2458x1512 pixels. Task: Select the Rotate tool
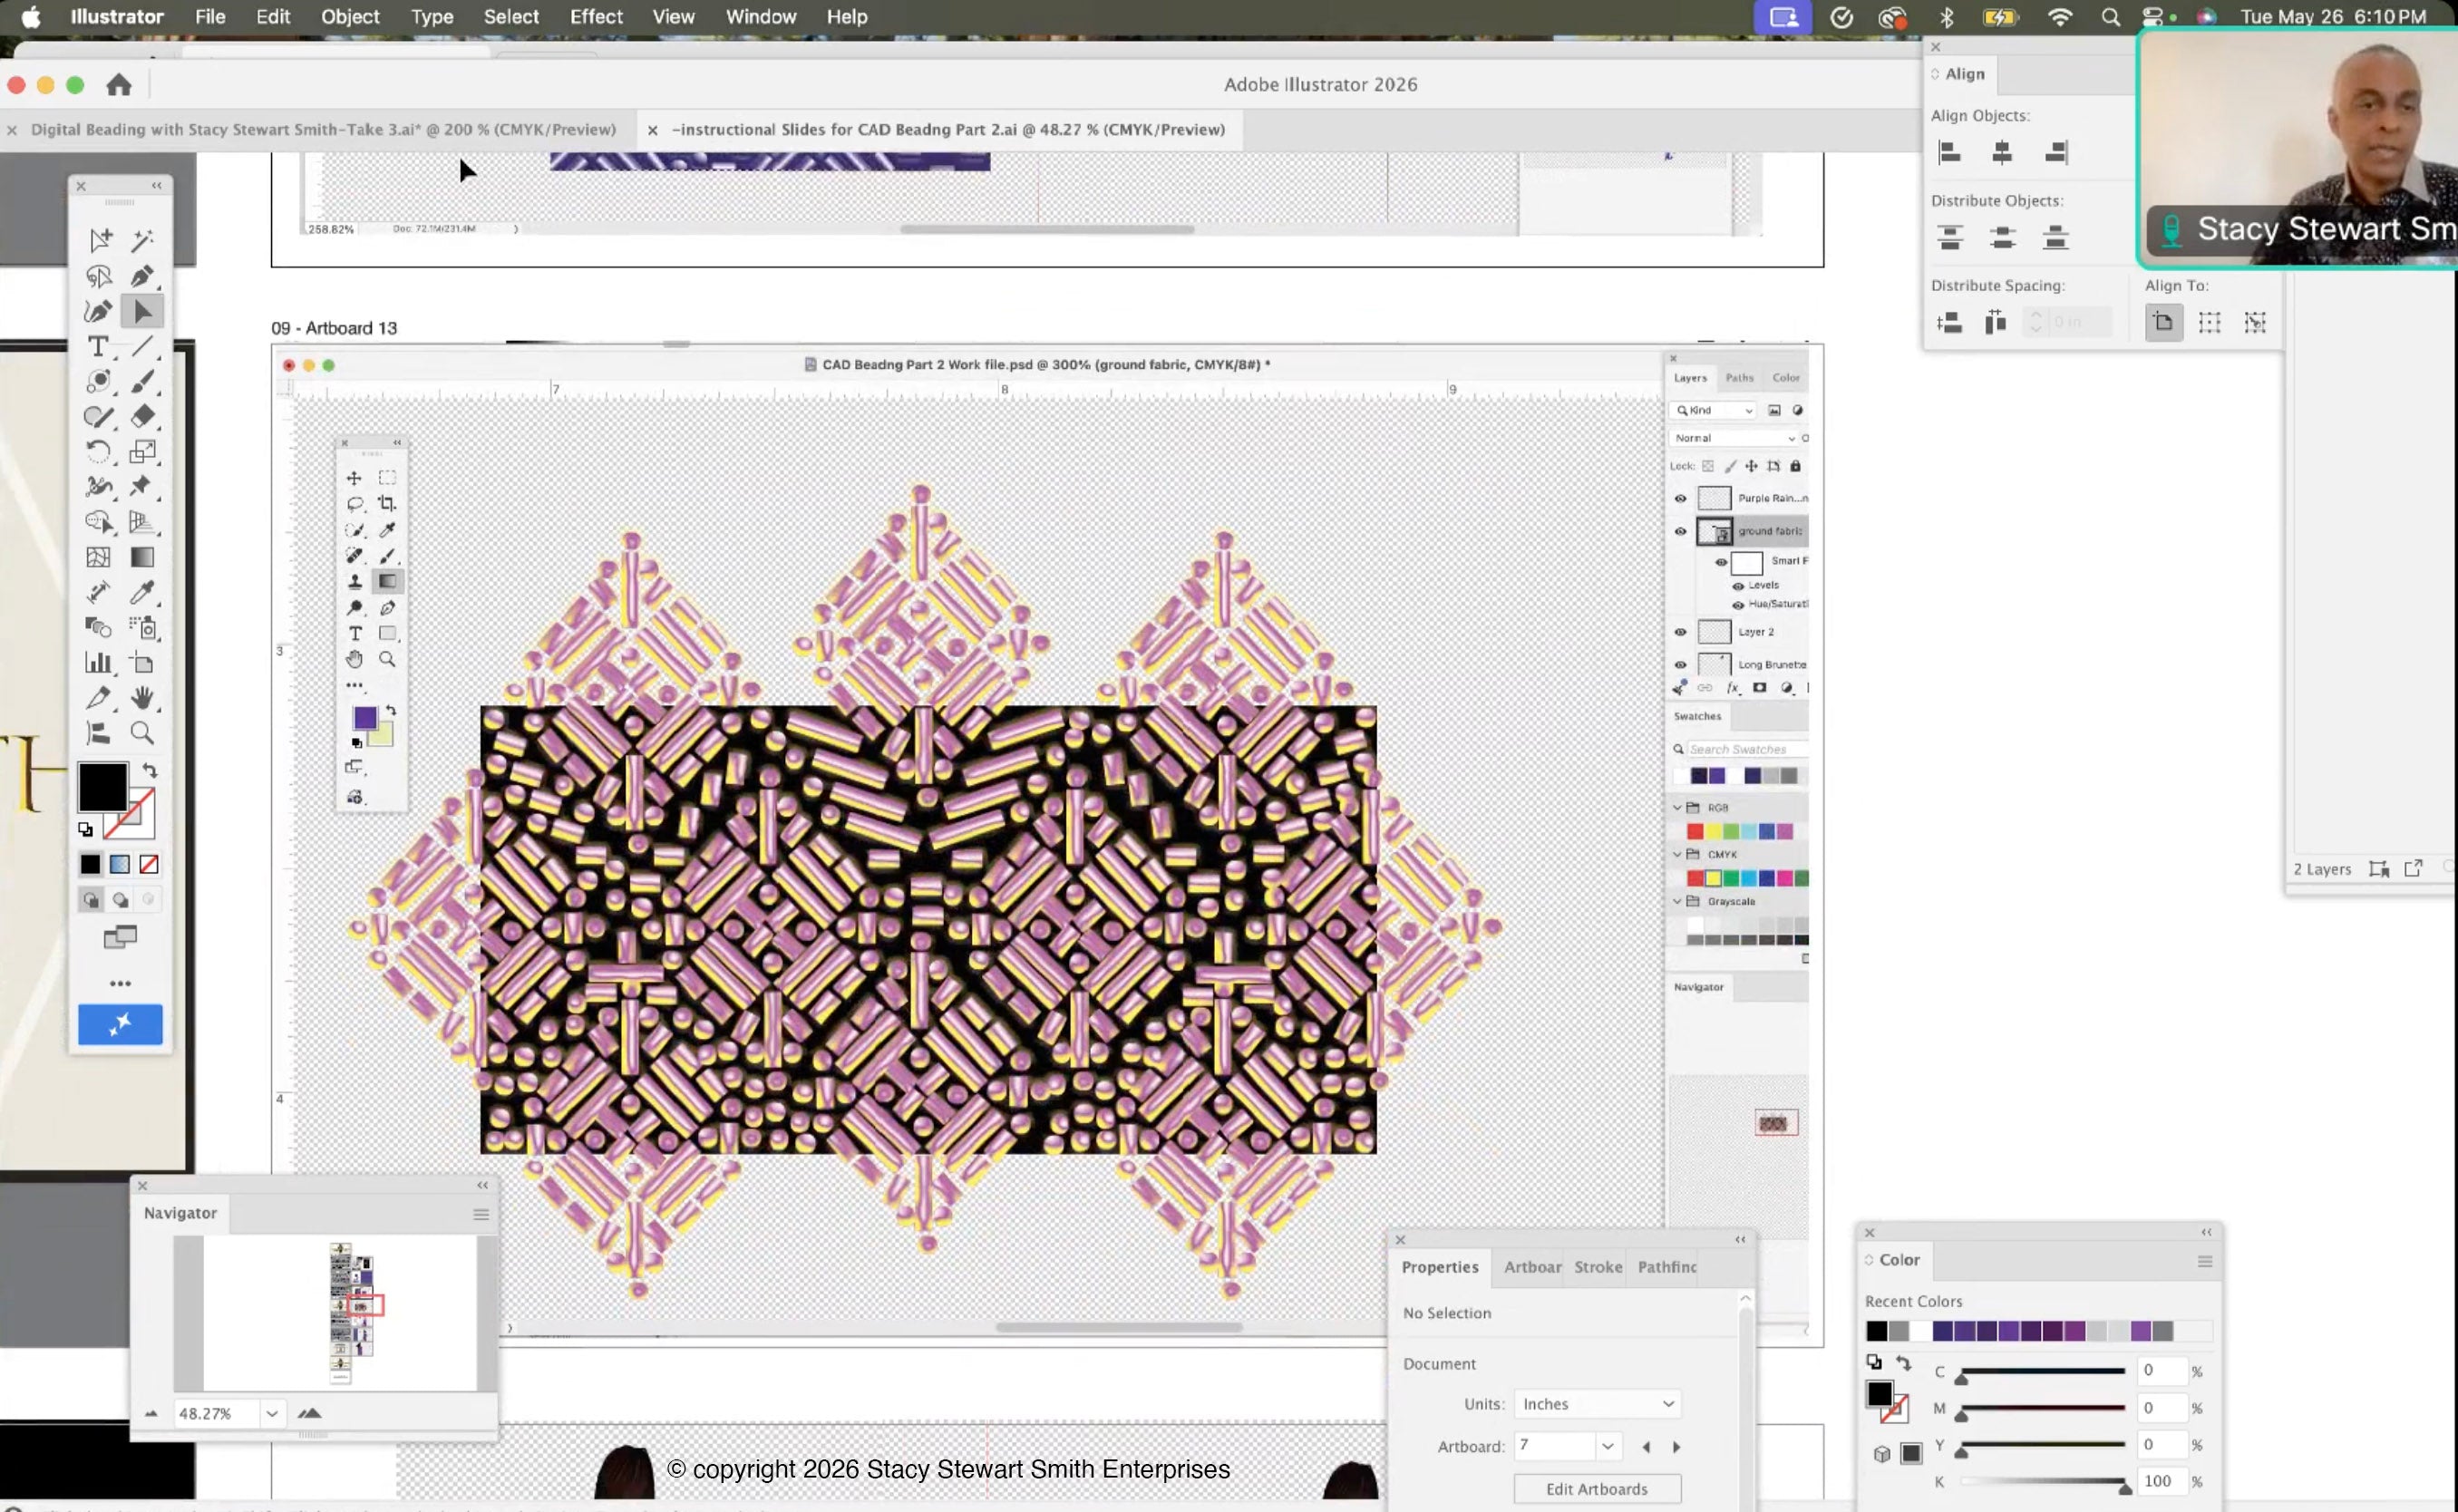[x=98, y=452]
